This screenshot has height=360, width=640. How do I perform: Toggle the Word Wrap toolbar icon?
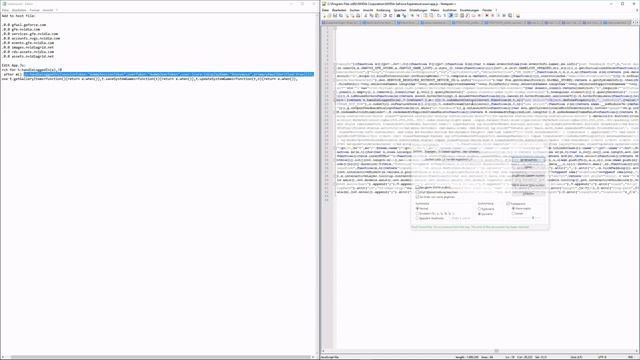[x=438, y=16]
